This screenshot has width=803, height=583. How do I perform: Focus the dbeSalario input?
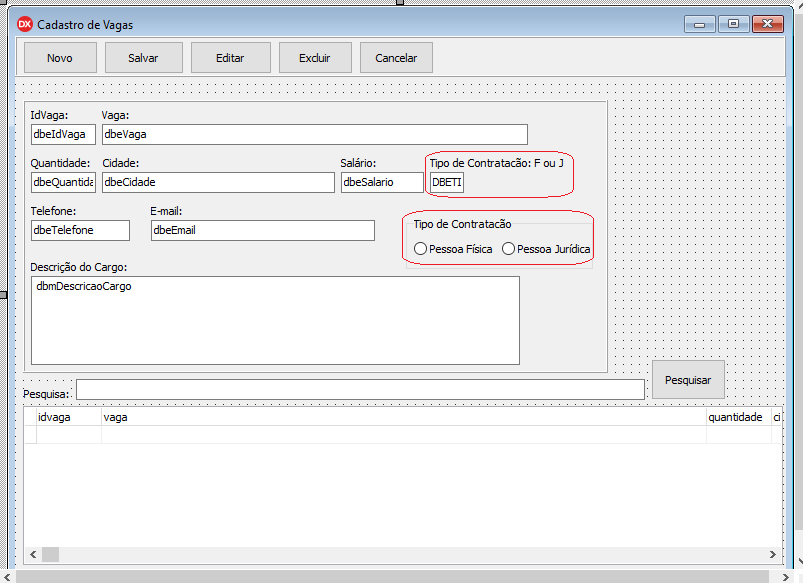coord(382,182)
